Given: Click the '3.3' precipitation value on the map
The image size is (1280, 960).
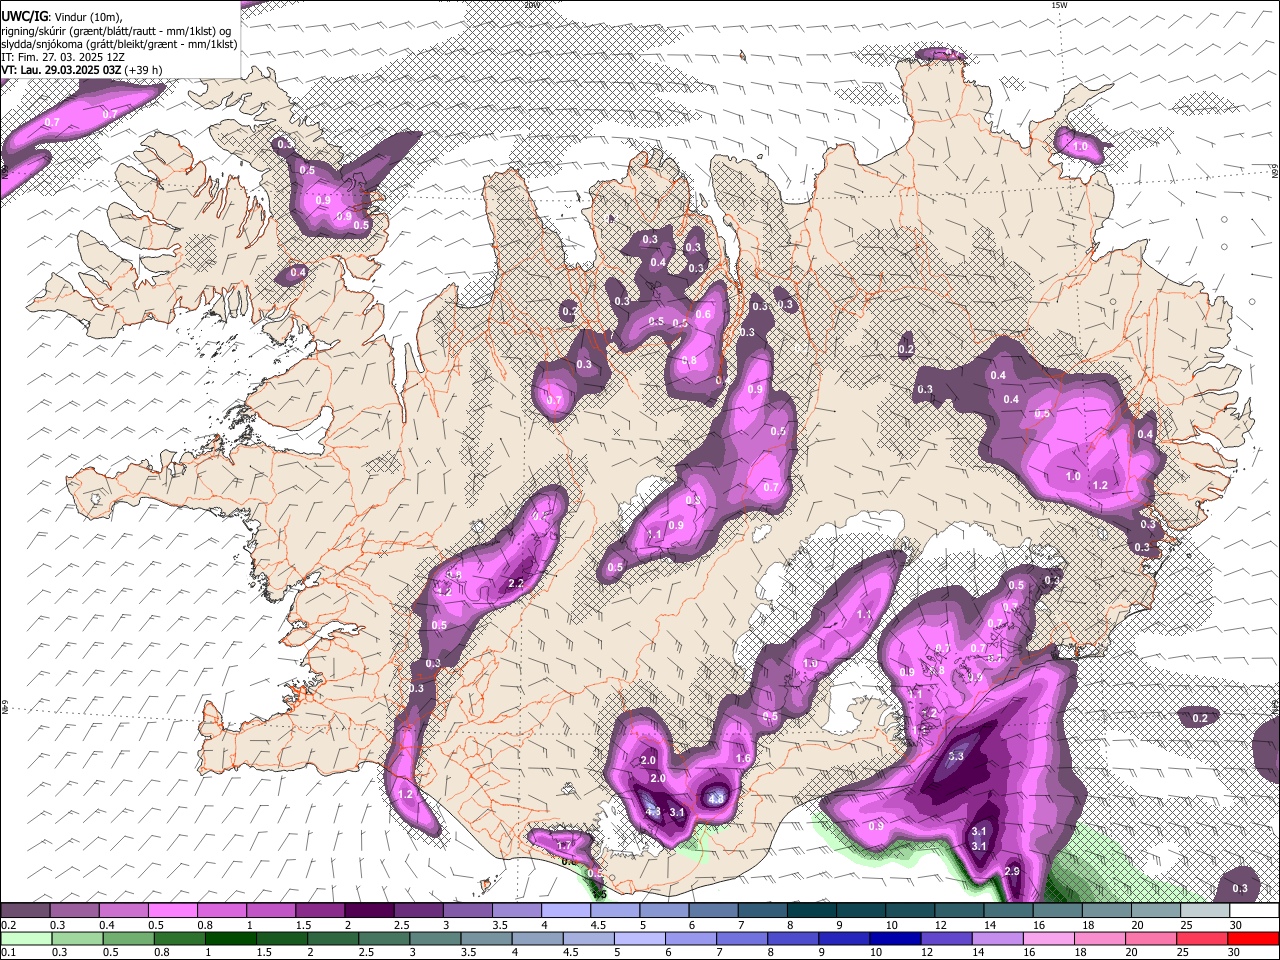Looking at the screenshot, I should [956, 756].
